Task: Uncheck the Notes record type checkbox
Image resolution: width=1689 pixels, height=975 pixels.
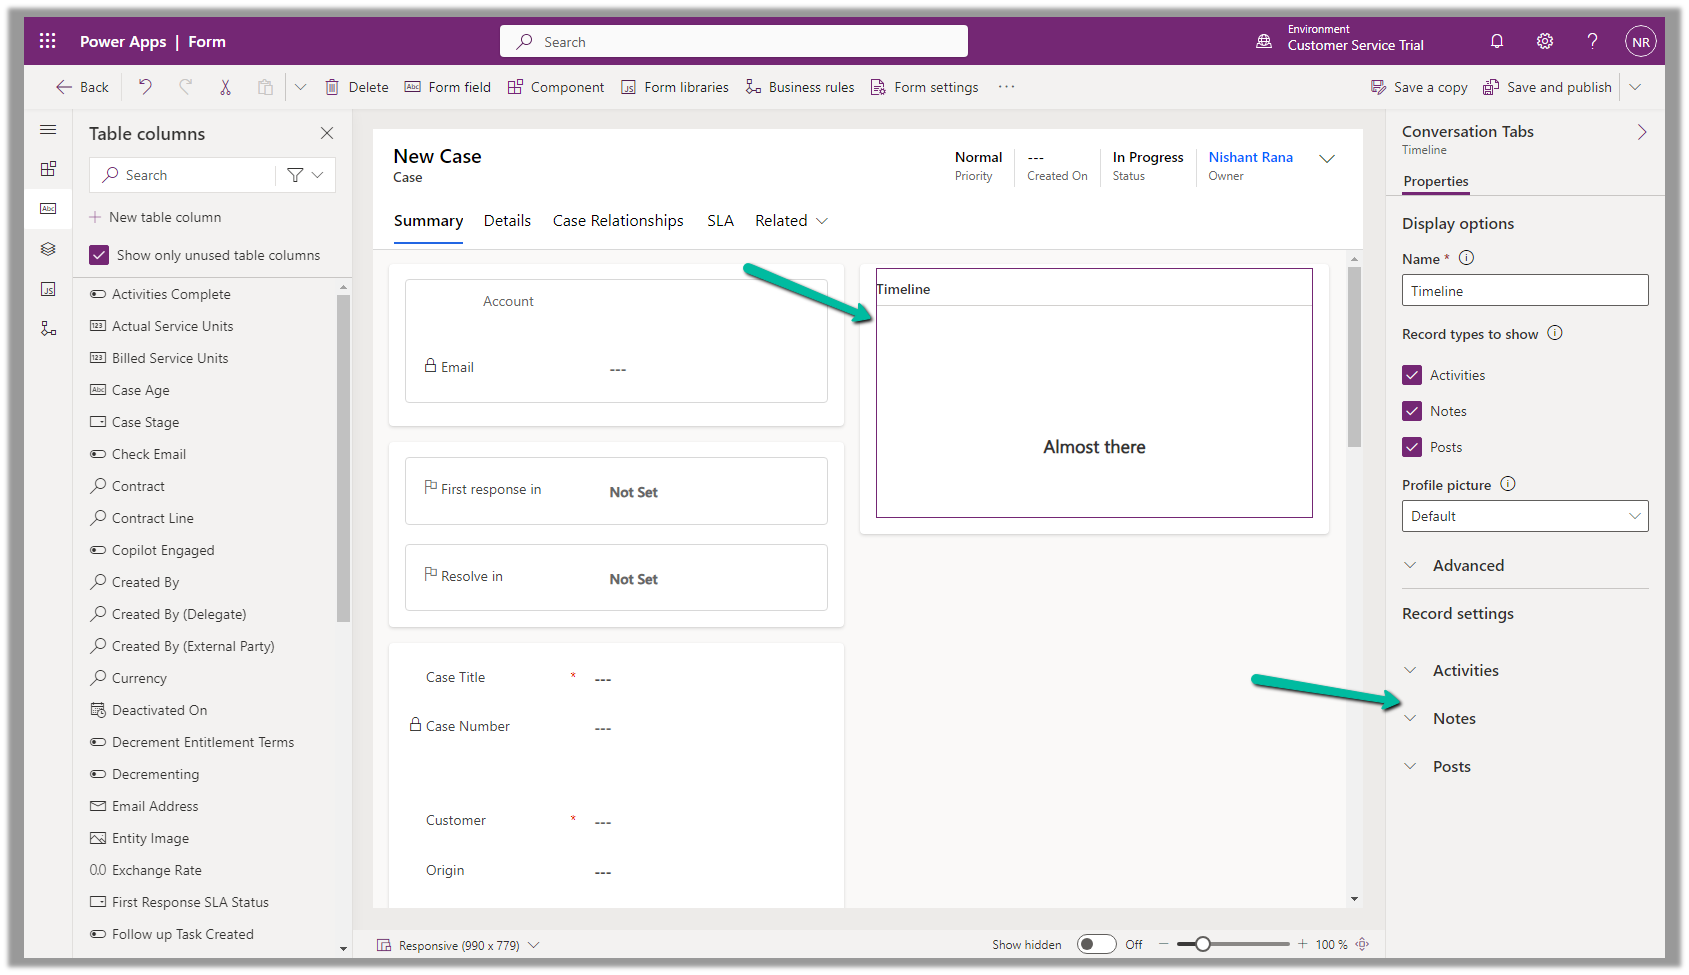Action: [1411, 411]
